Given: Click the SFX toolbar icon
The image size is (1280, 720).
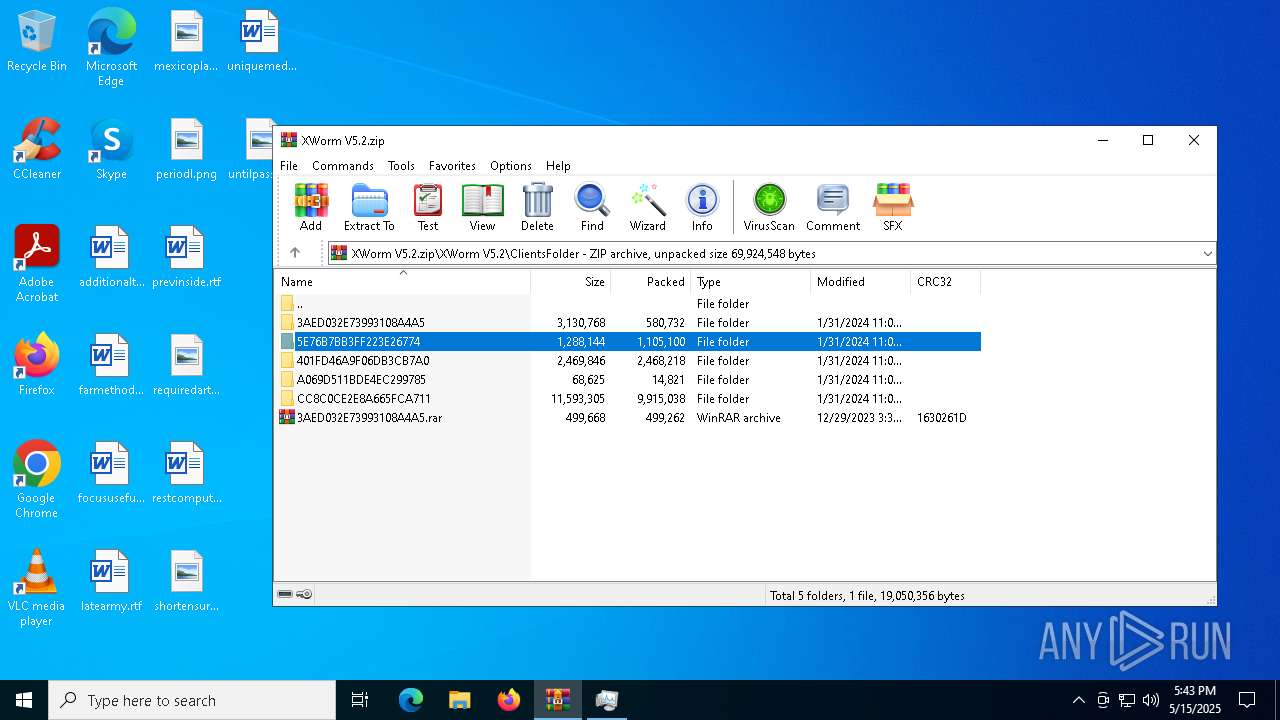Looking at the screenshot, I should pos(893,208).
